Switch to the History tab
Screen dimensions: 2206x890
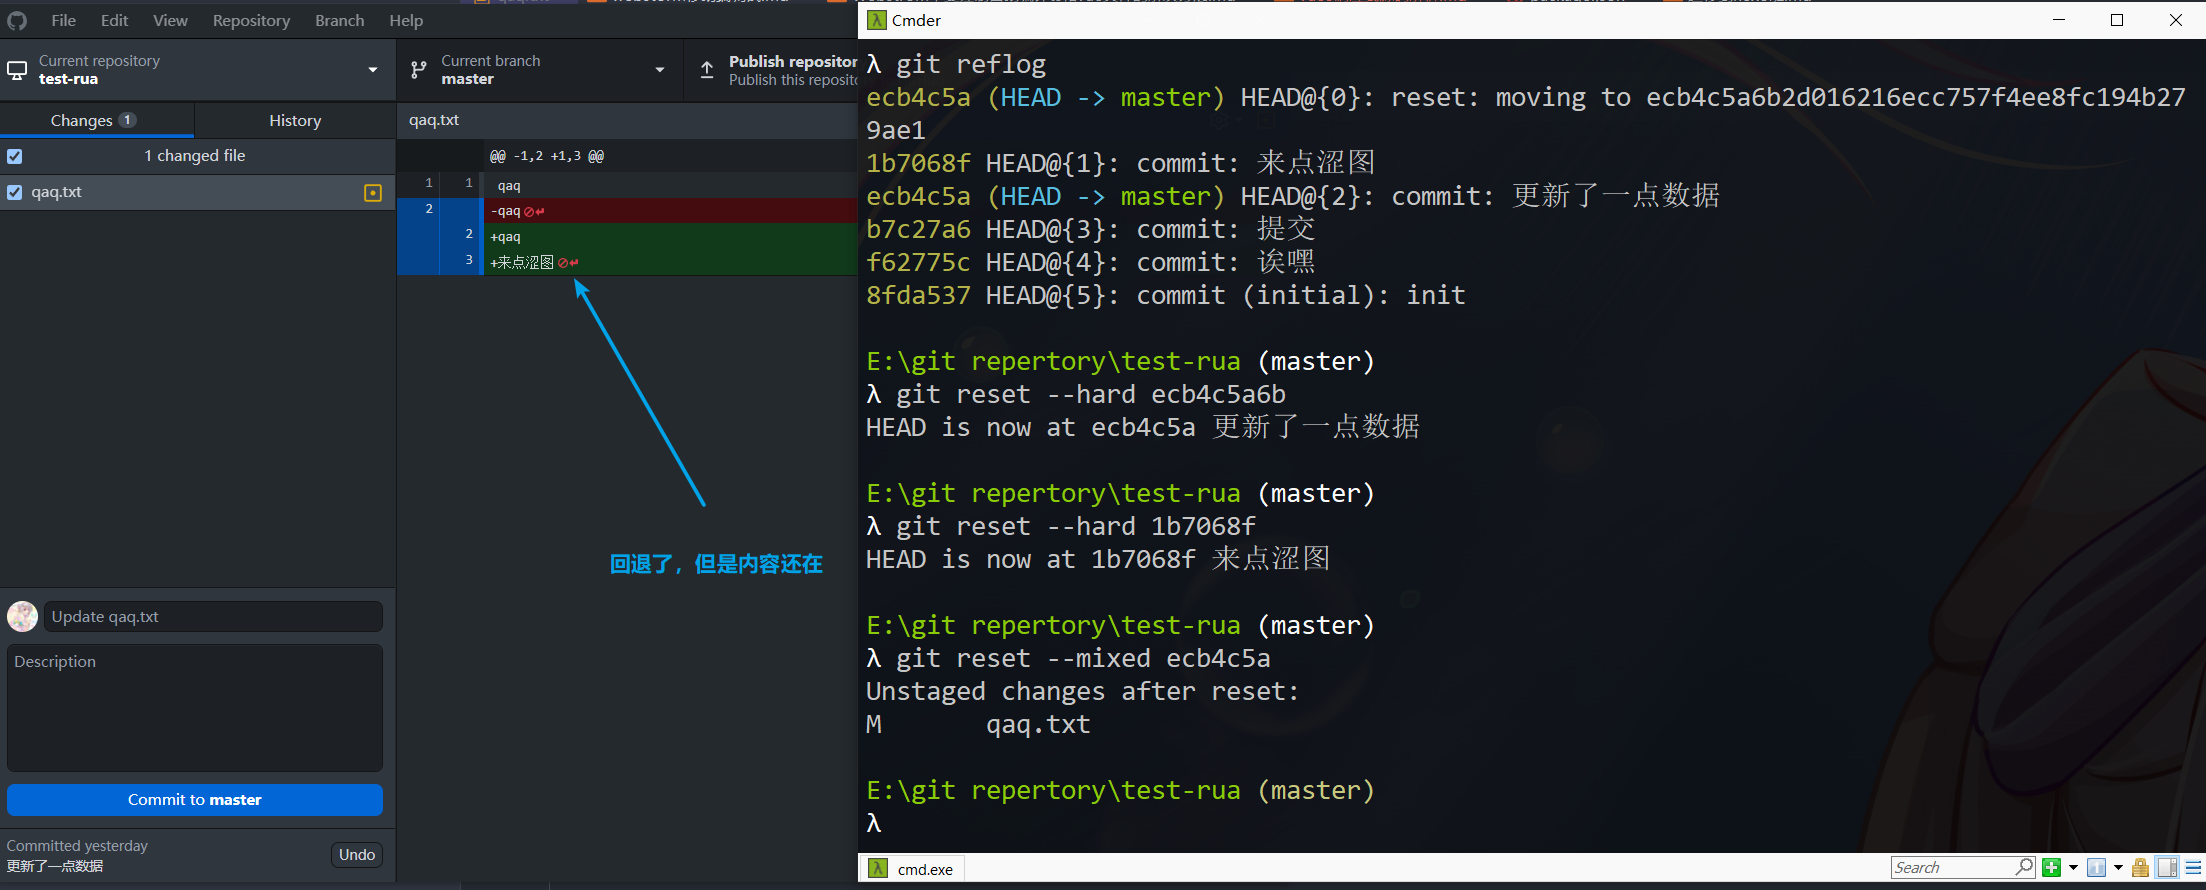tap(295, 120)
